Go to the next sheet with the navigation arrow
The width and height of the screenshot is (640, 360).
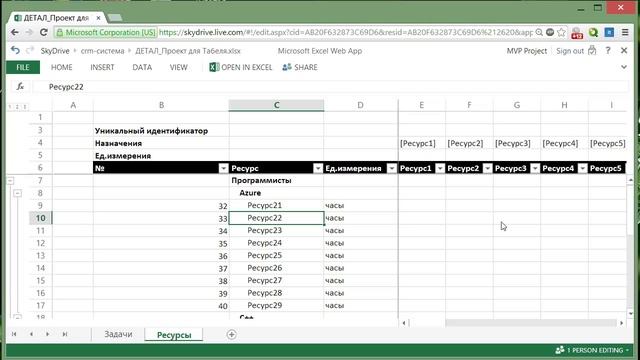click(x=48, y=334)
